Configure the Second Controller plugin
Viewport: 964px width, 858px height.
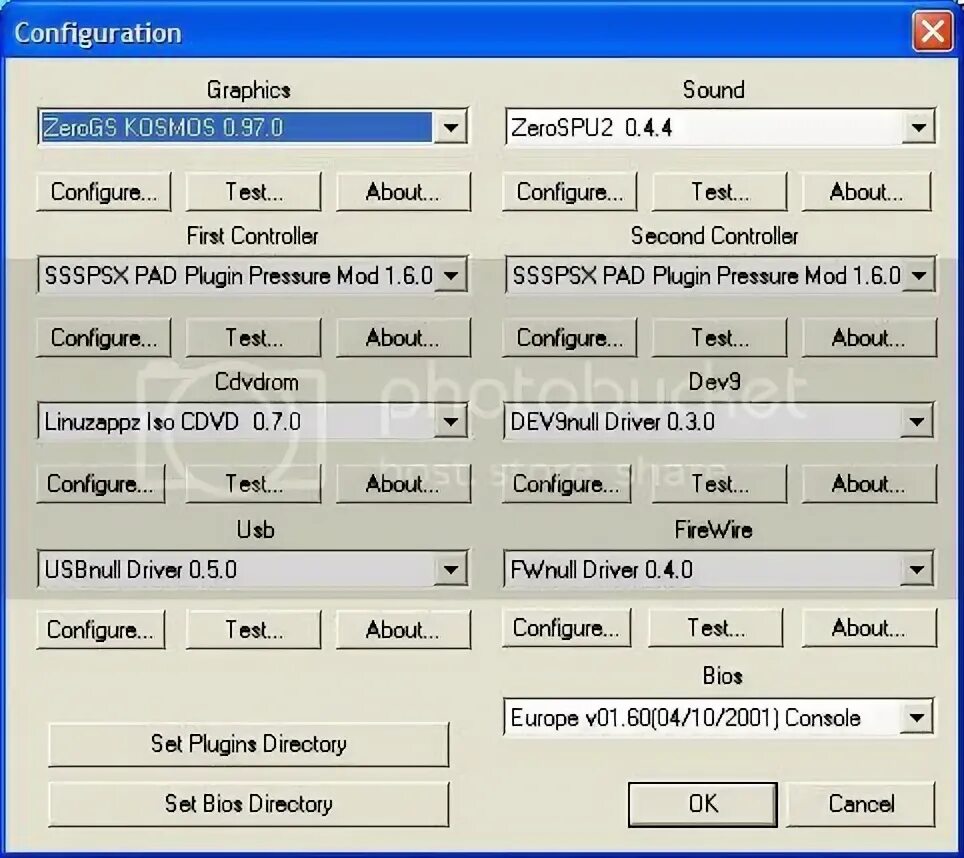(569, 337)
